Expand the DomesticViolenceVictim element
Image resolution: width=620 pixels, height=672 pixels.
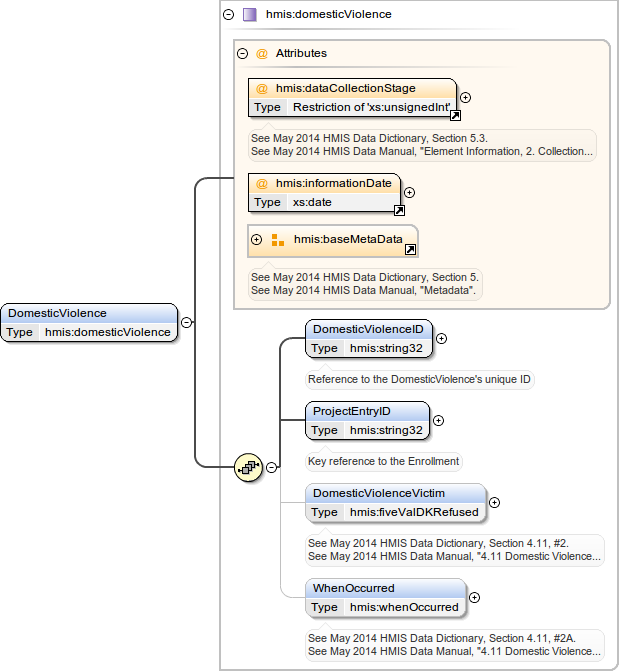(494, 502)
